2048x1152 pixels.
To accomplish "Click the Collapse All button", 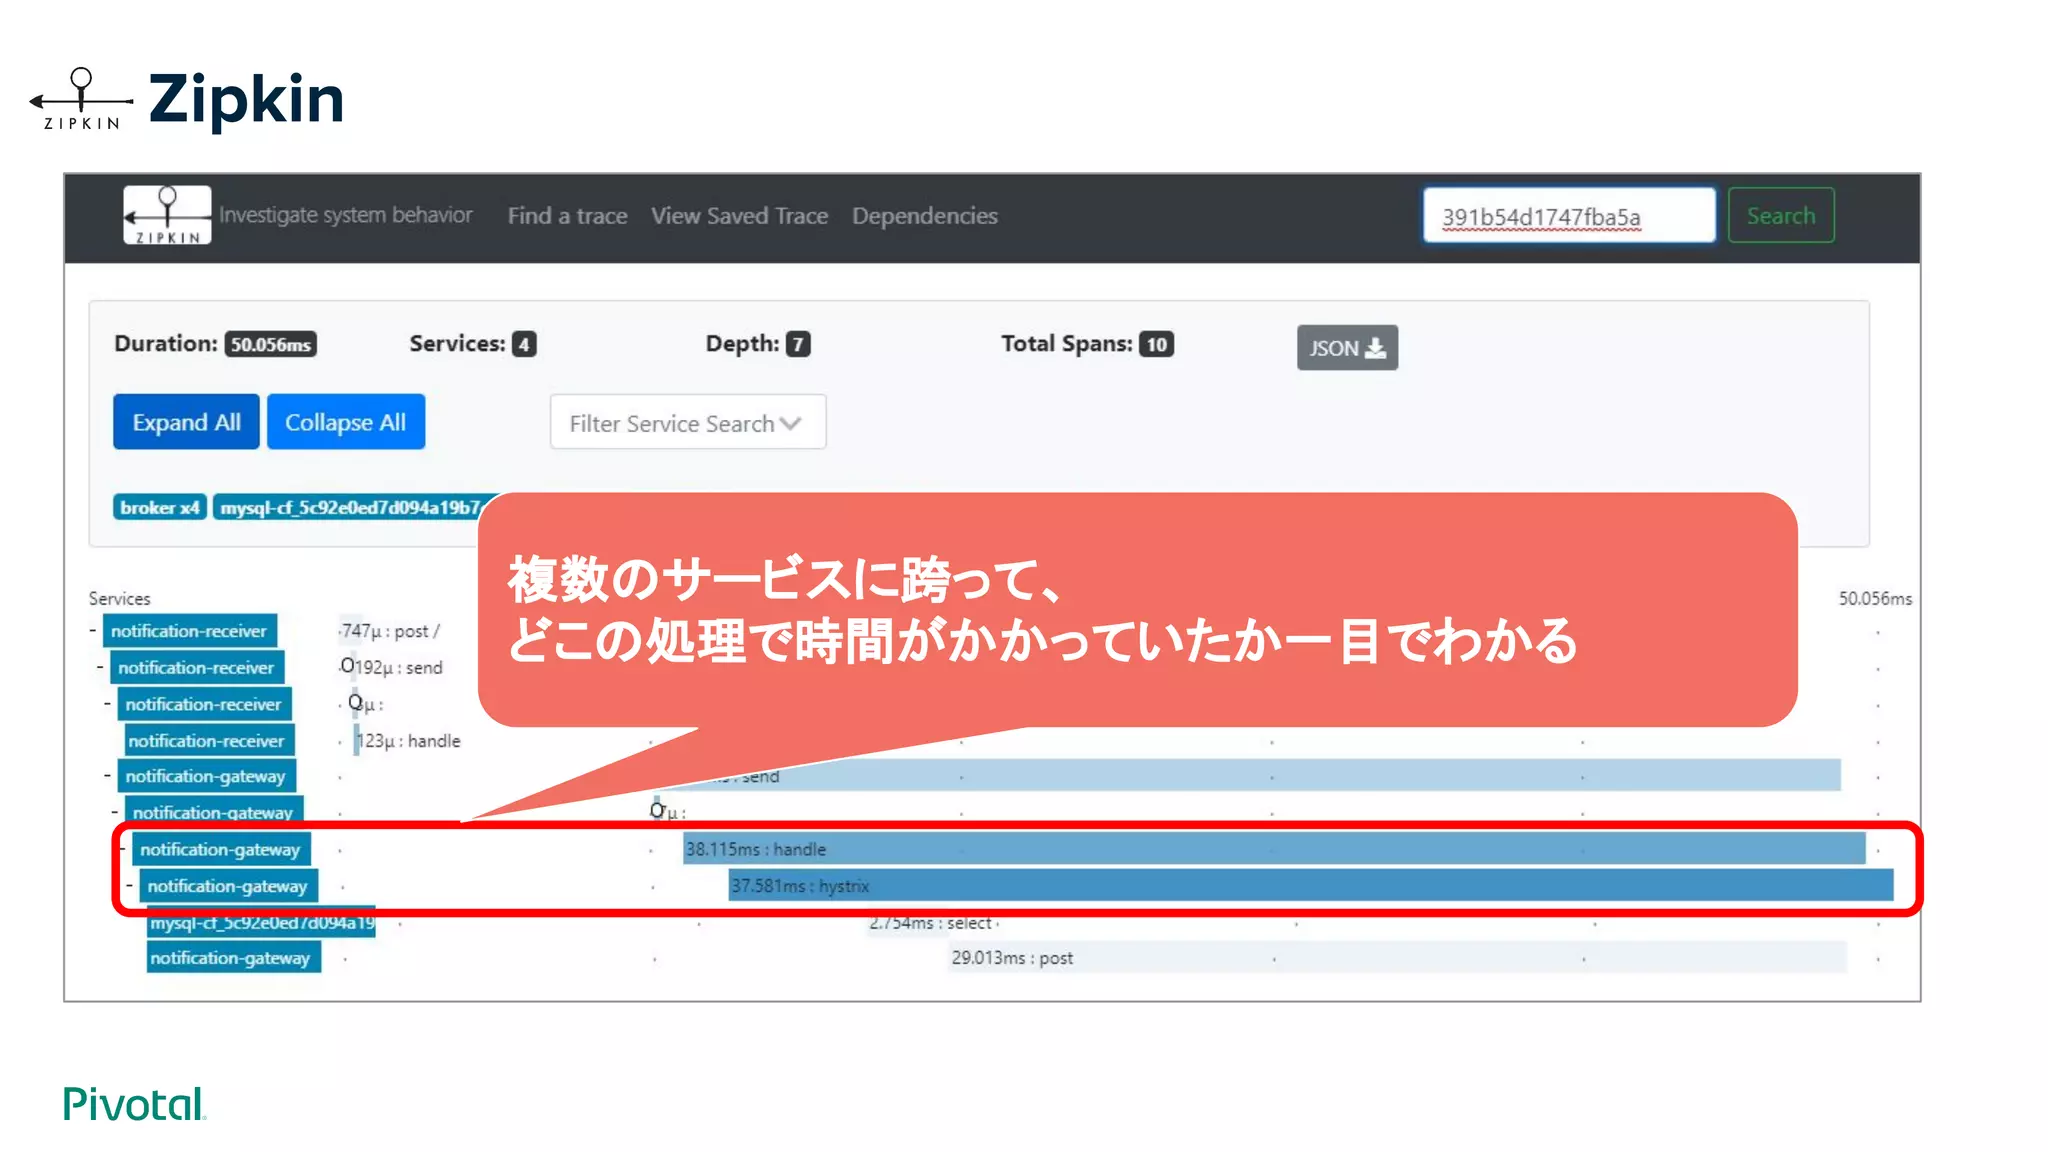I will 345,422.
